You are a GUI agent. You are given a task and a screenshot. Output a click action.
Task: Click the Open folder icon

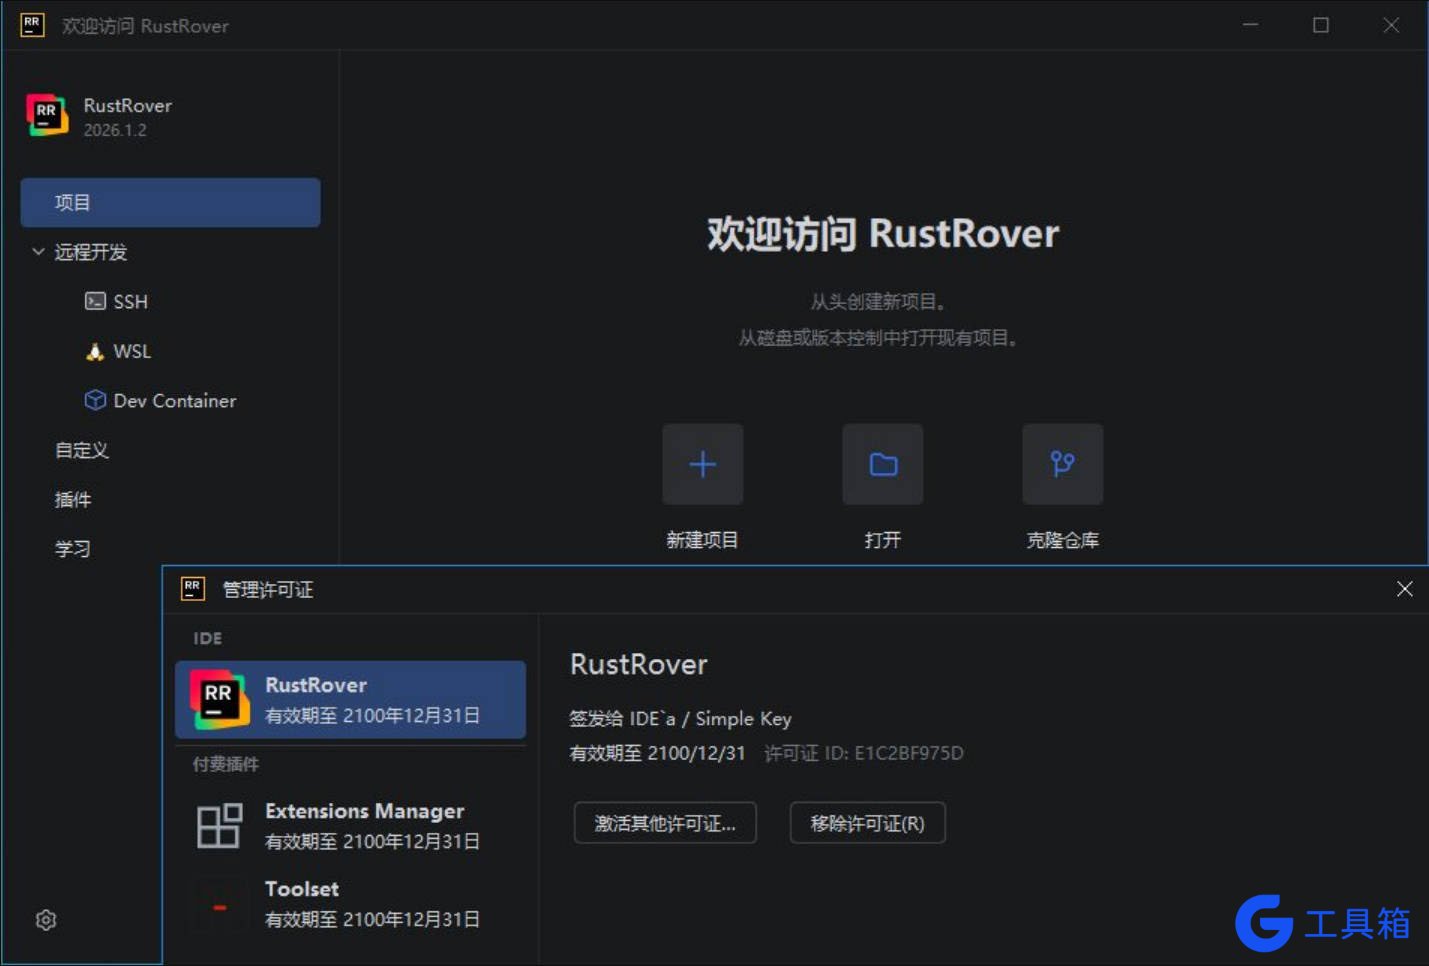pyautogui.click(x=882, y=464)
